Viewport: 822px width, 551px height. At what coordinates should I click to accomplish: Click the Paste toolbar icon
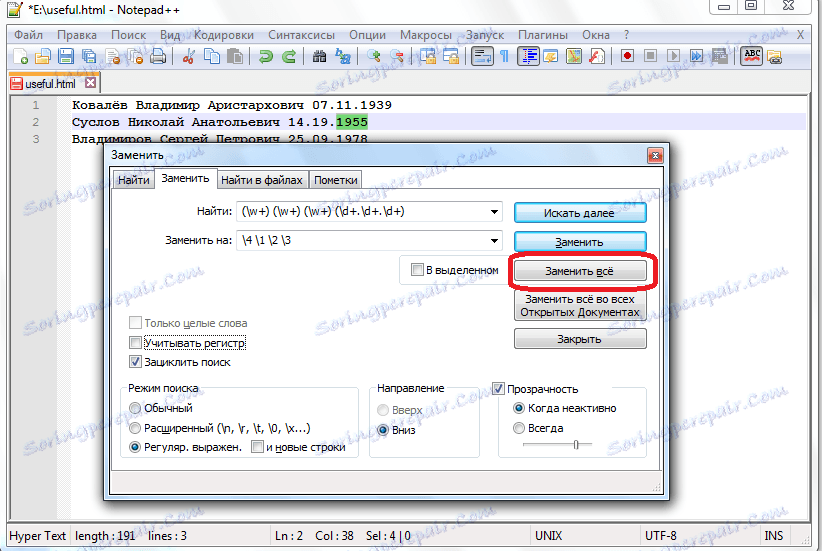pos(234,56)
